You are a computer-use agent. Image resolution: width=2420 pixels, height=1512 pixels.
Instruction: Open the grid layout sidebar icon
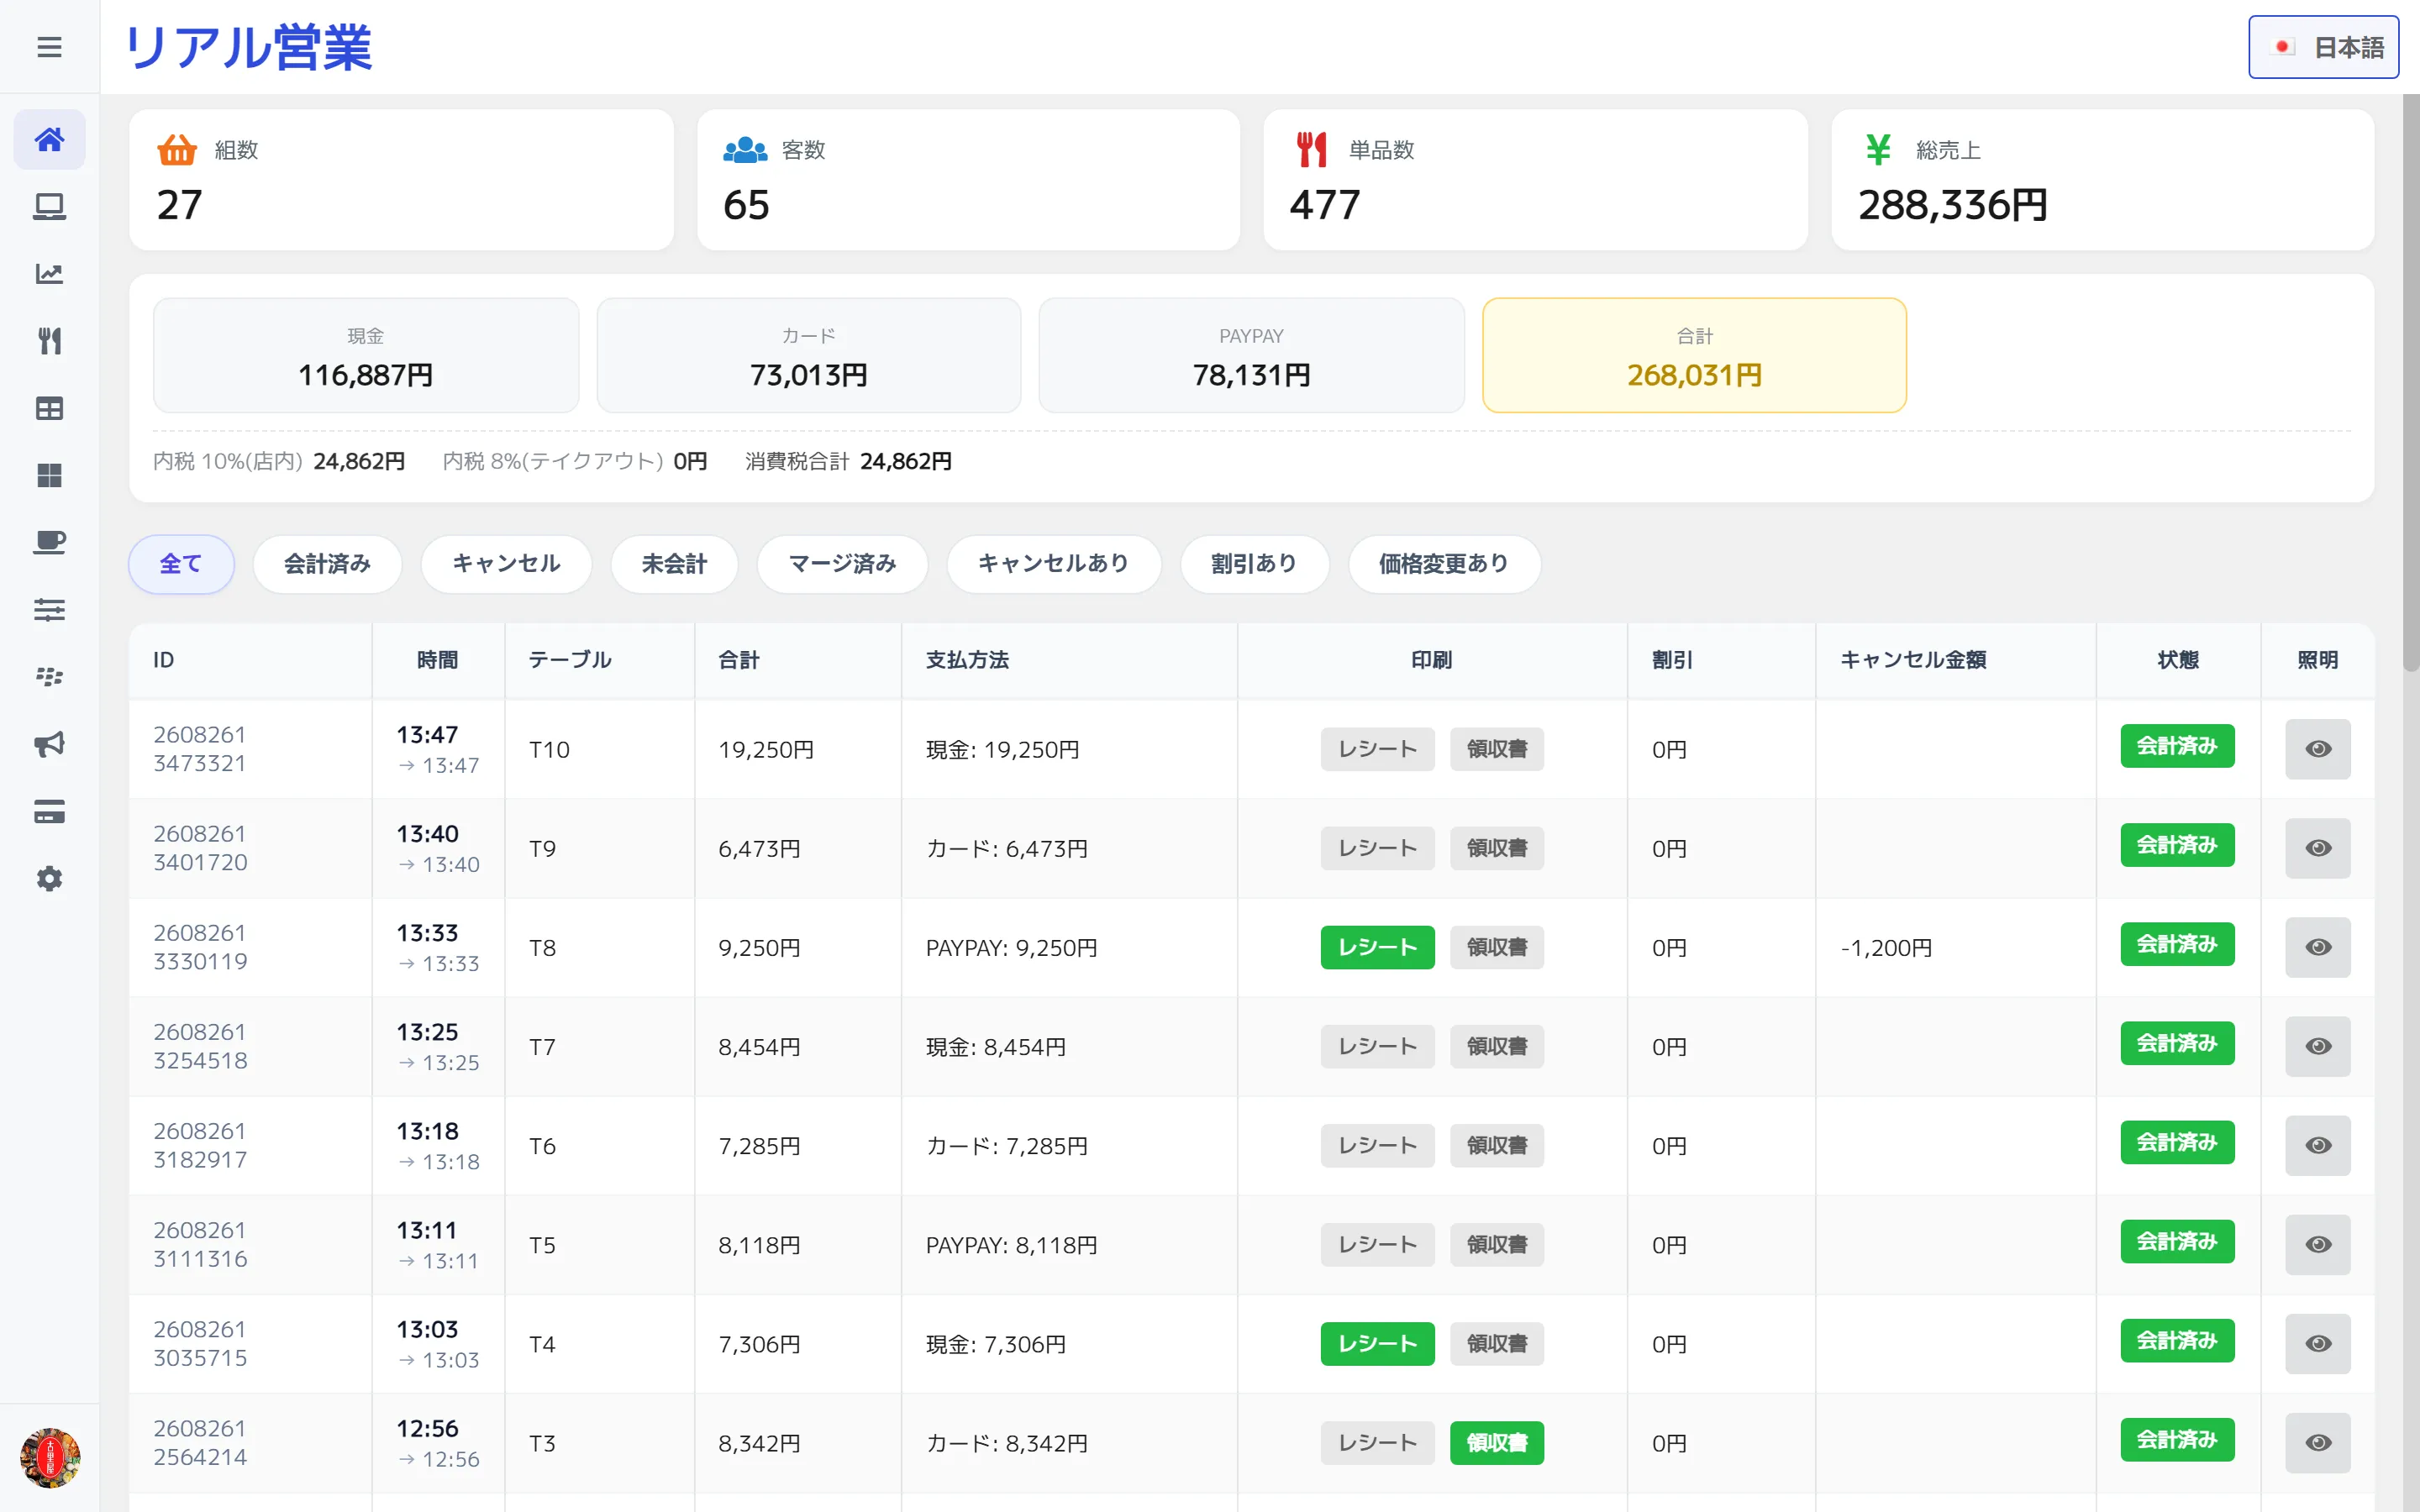[49, 475]
